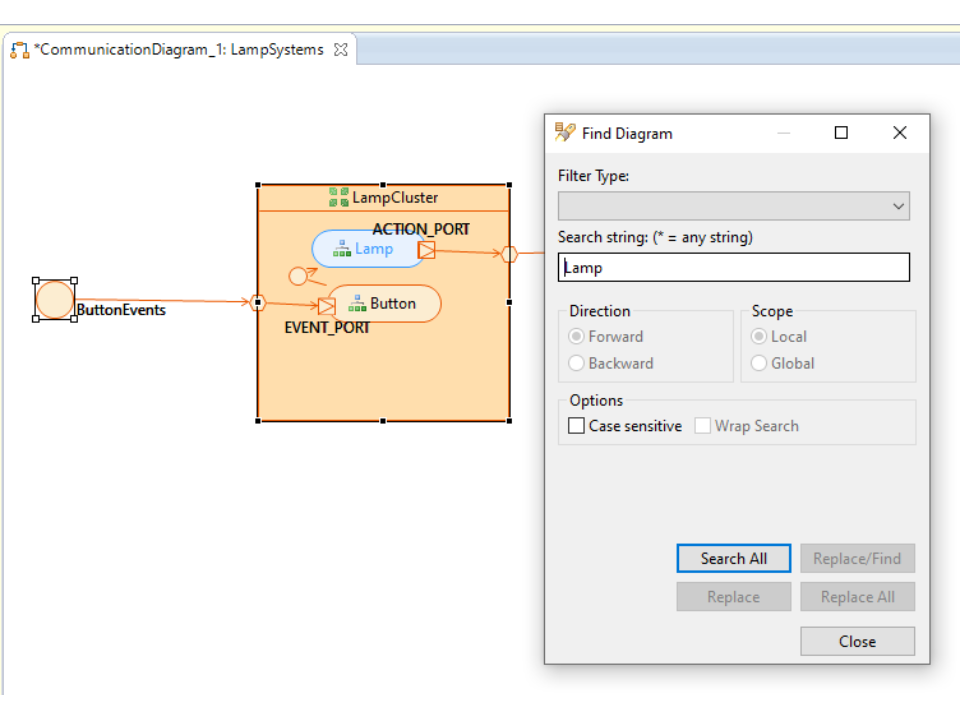
Task: Click the EVENT_PORT square port icon
Action: pos(326,306)
